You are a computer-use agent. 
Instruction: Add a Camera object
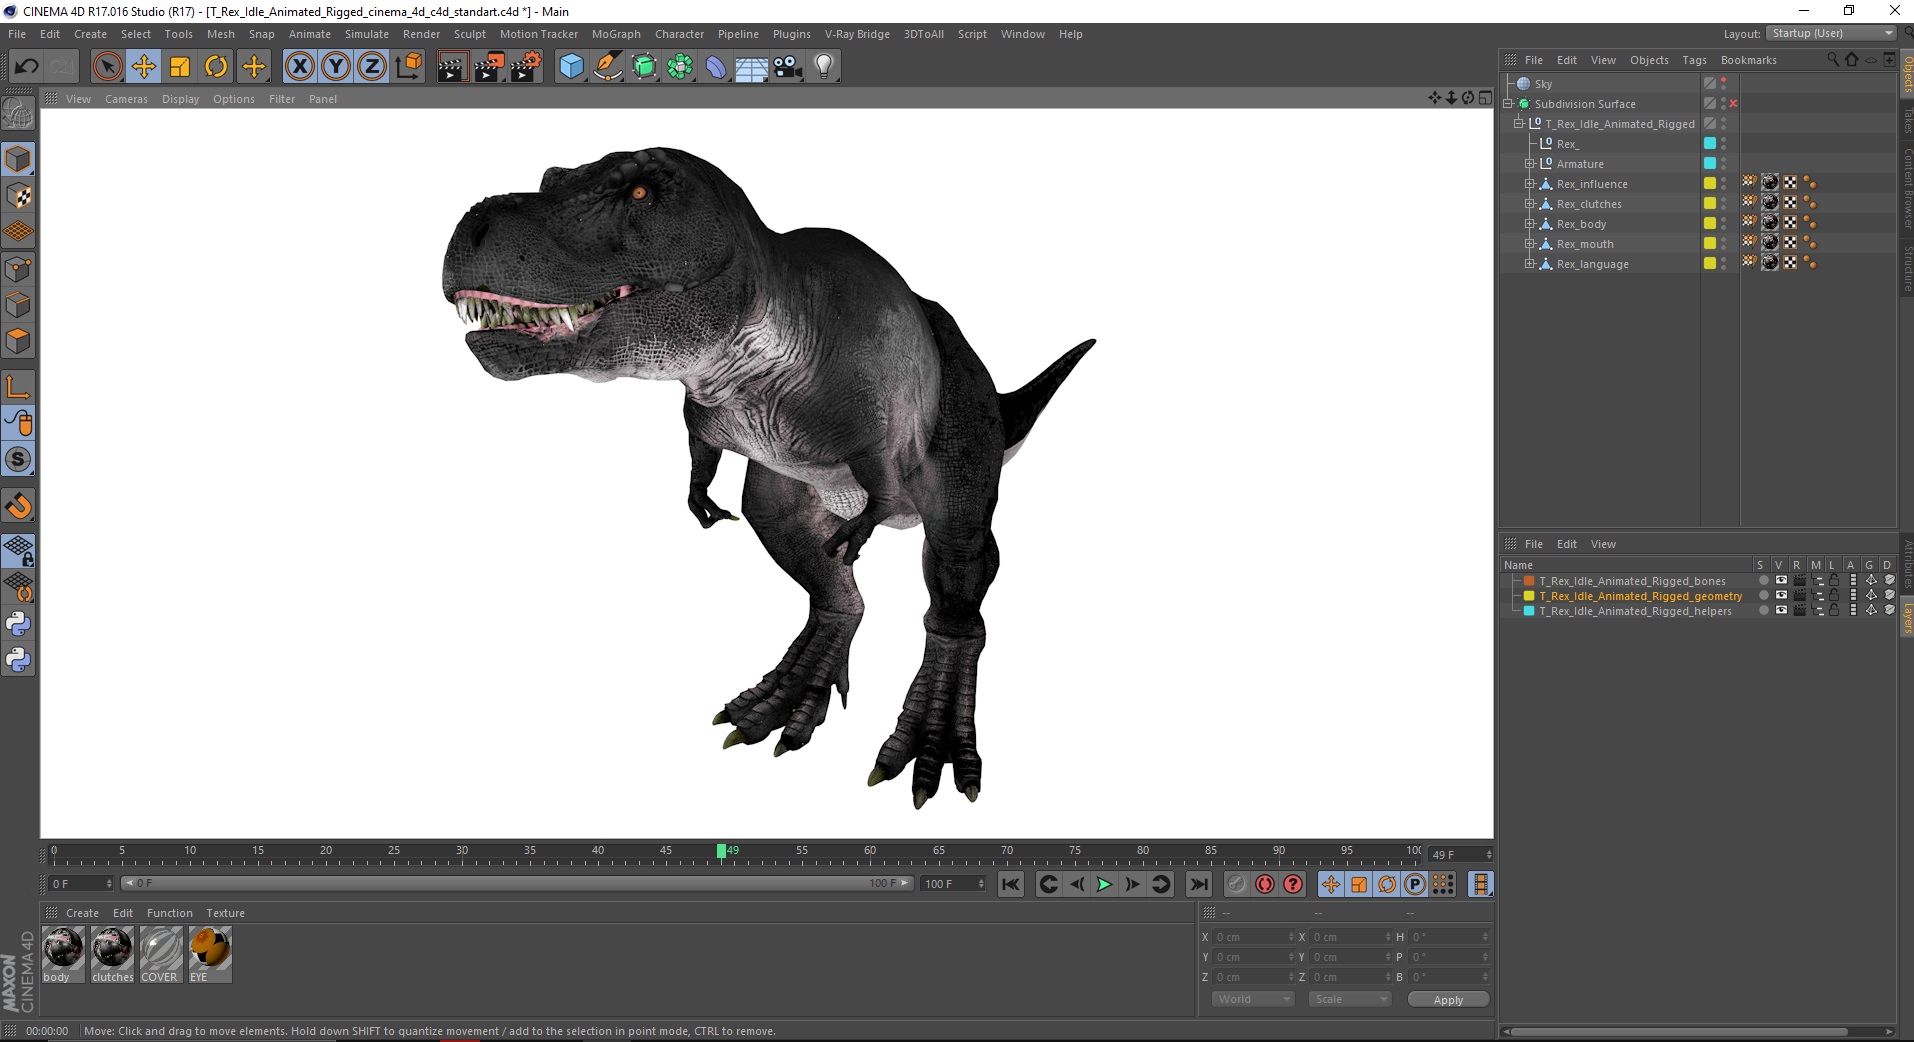[788, 67]
